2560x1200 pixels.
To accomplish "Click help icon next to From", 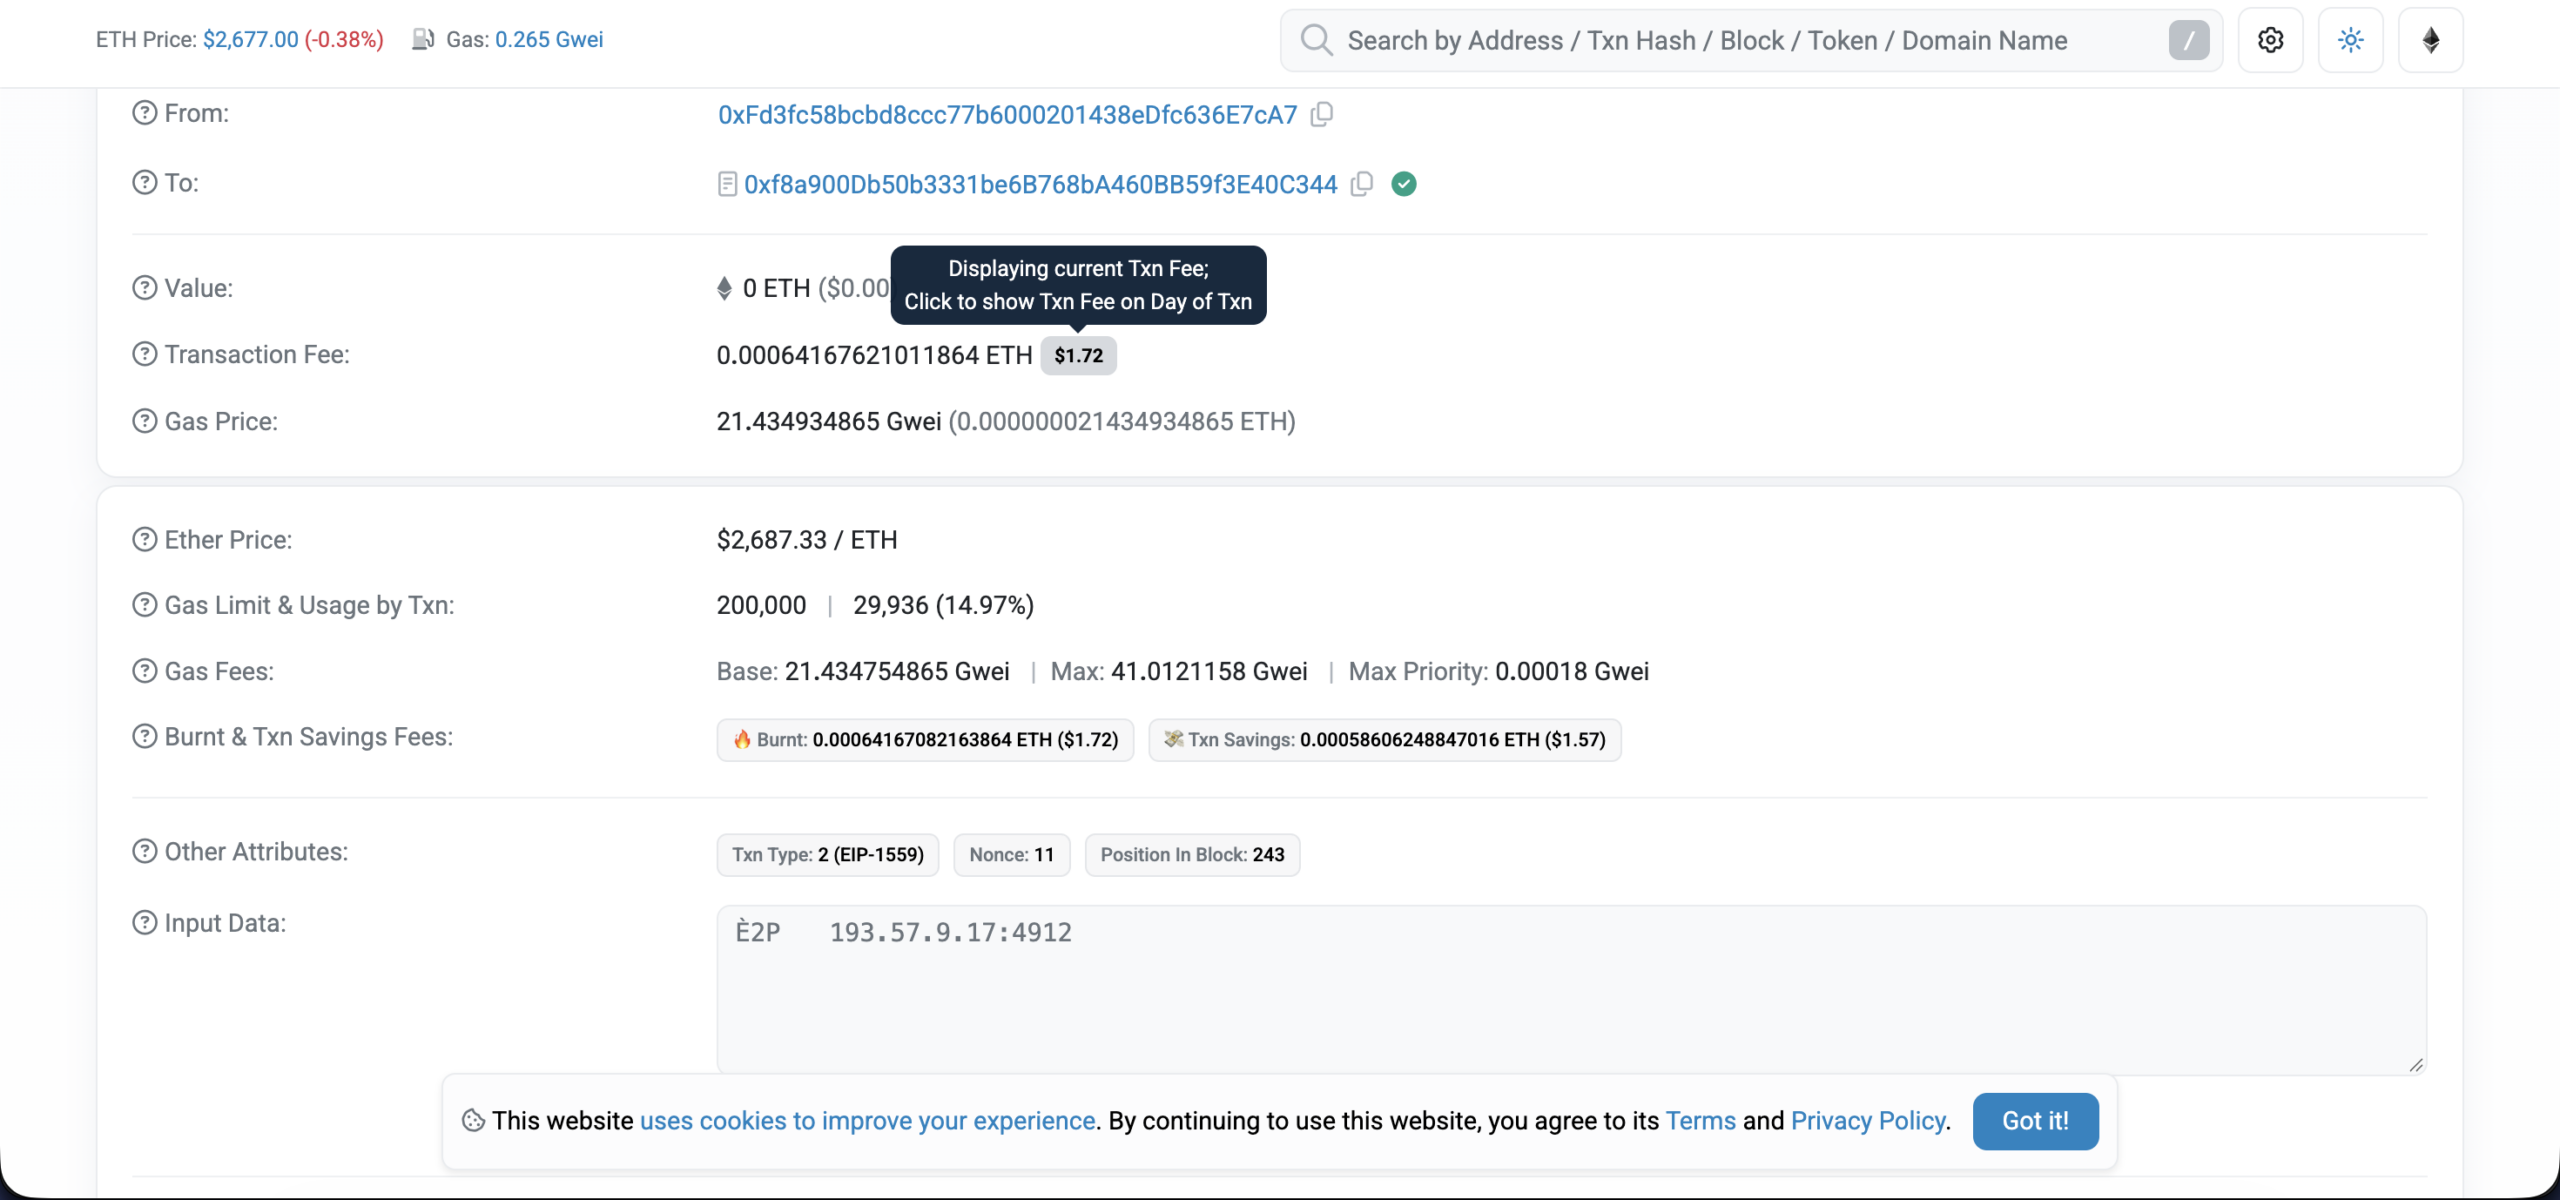I will [145, 113].
